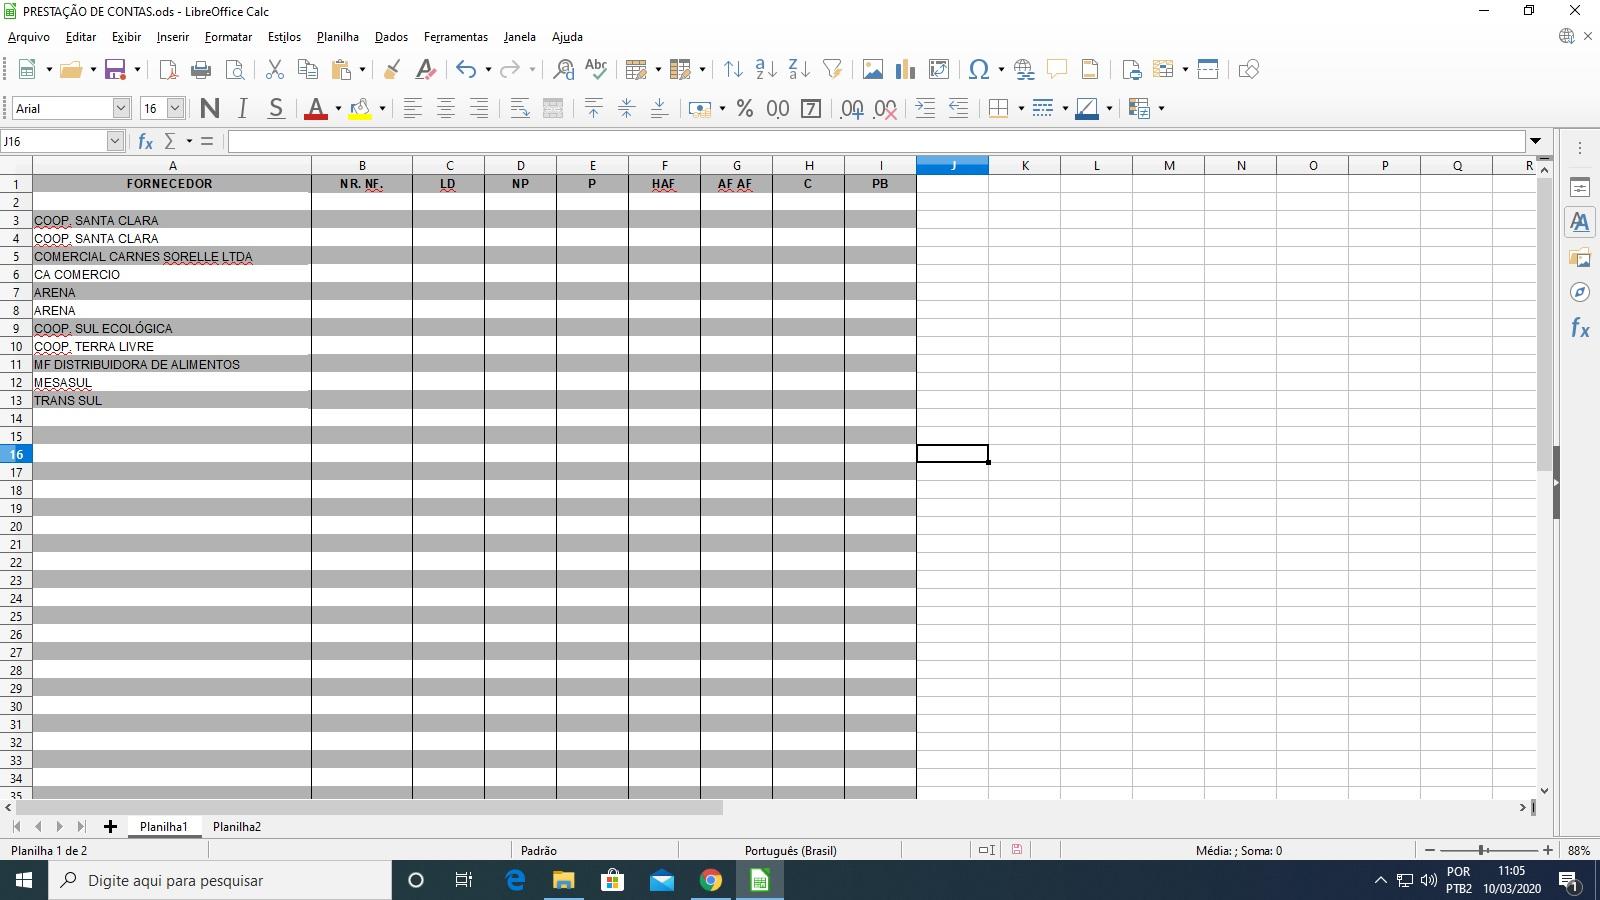
Task: Toggle wrap text
Action: [x=520, y=108]
